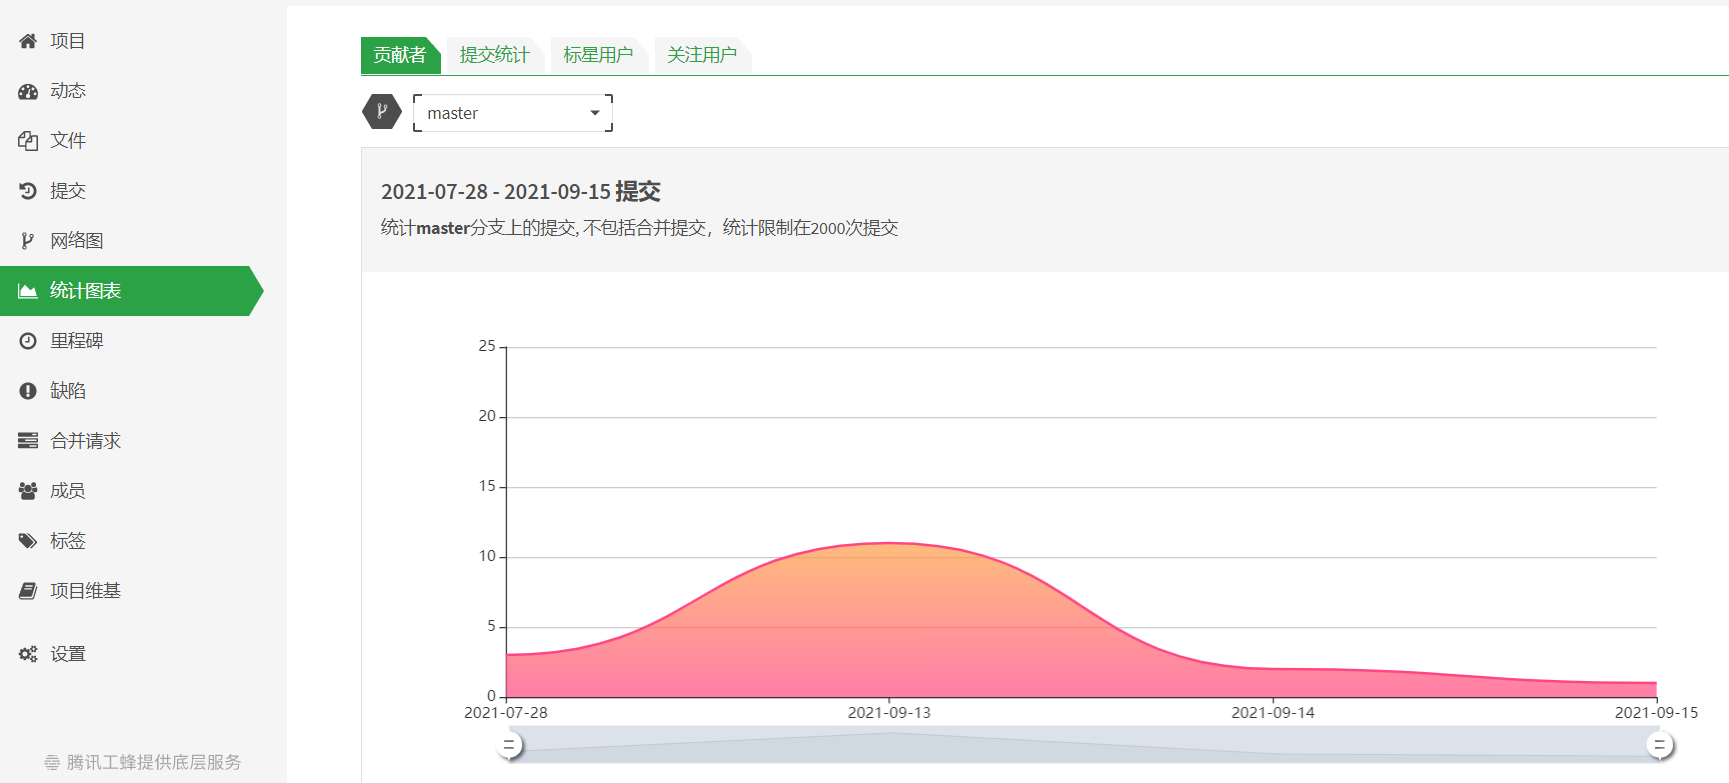Click the group icon beside 成员
Viewport: 1729px width, 783px height.
28,491
